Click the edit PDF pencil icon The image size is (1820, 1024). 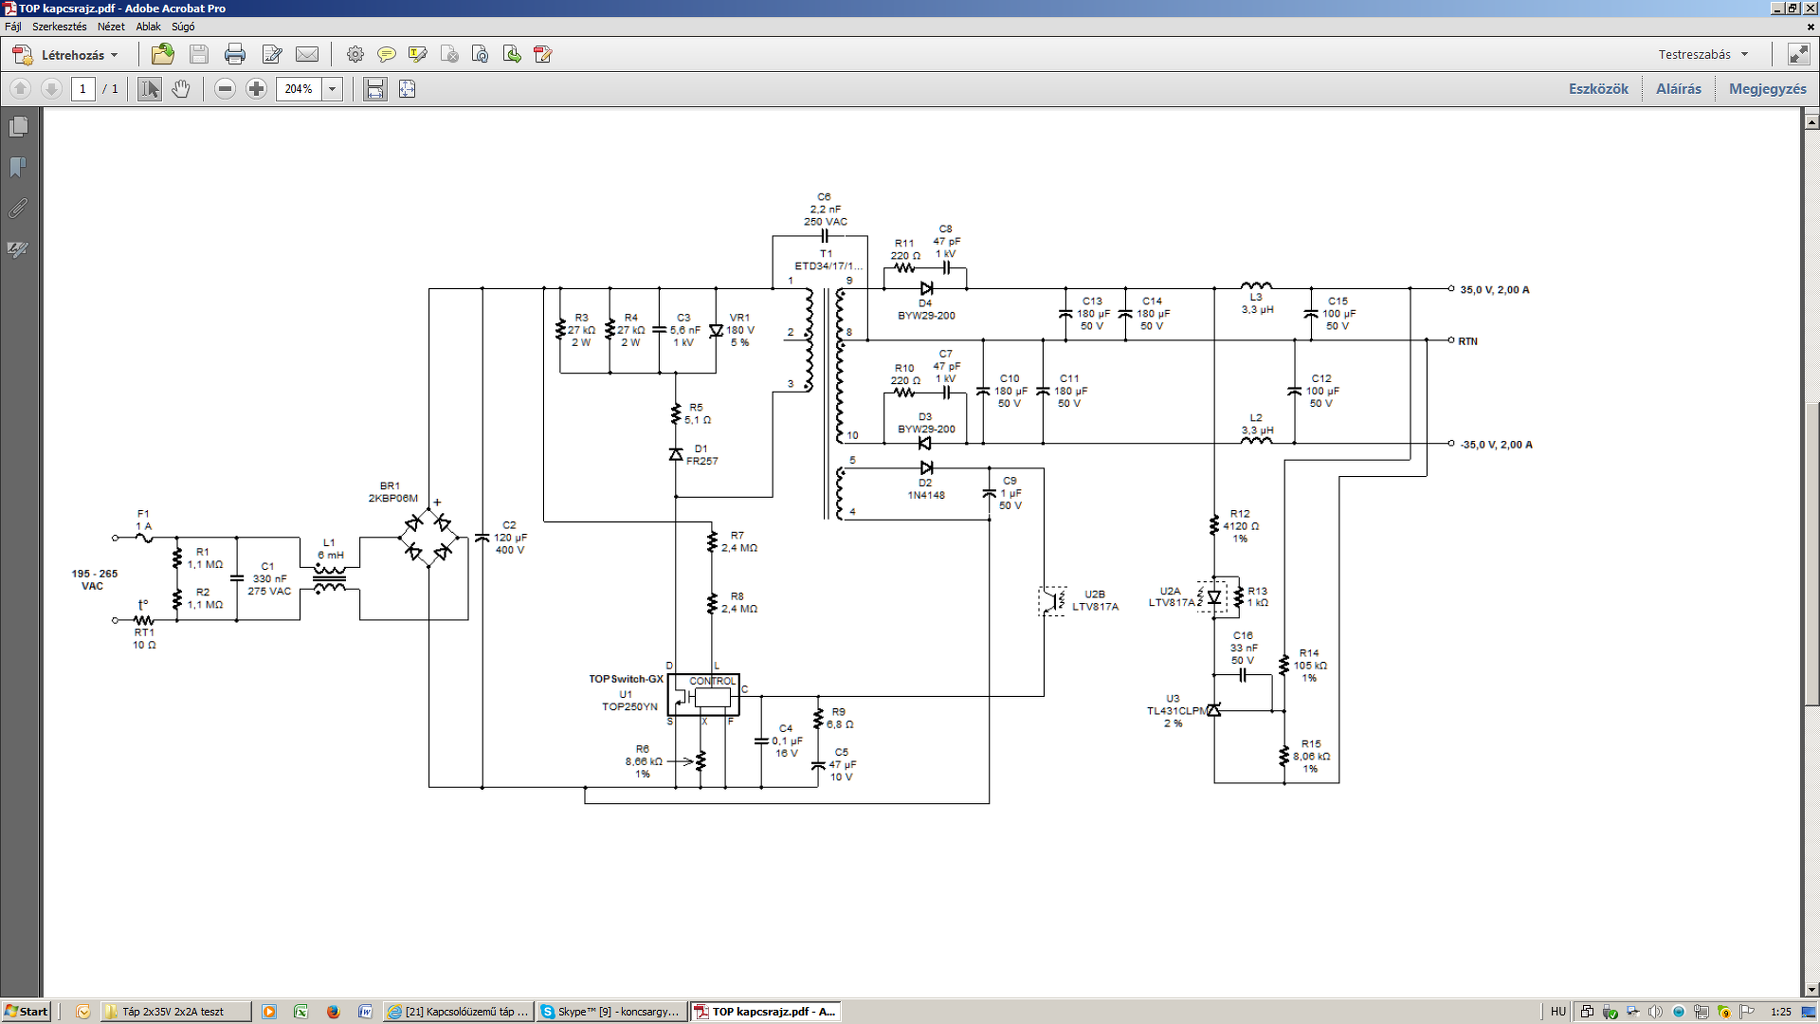tap(543, 54)
